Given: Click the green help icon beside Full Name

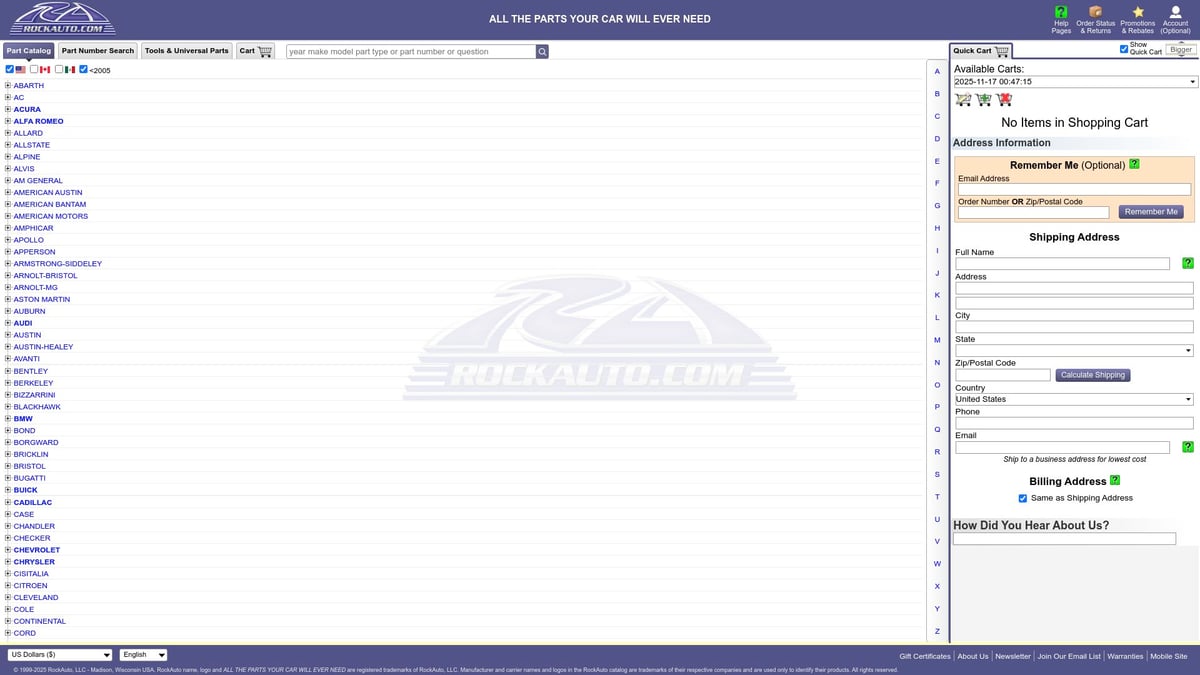Looking at the screenshot, I should 1187,263.
